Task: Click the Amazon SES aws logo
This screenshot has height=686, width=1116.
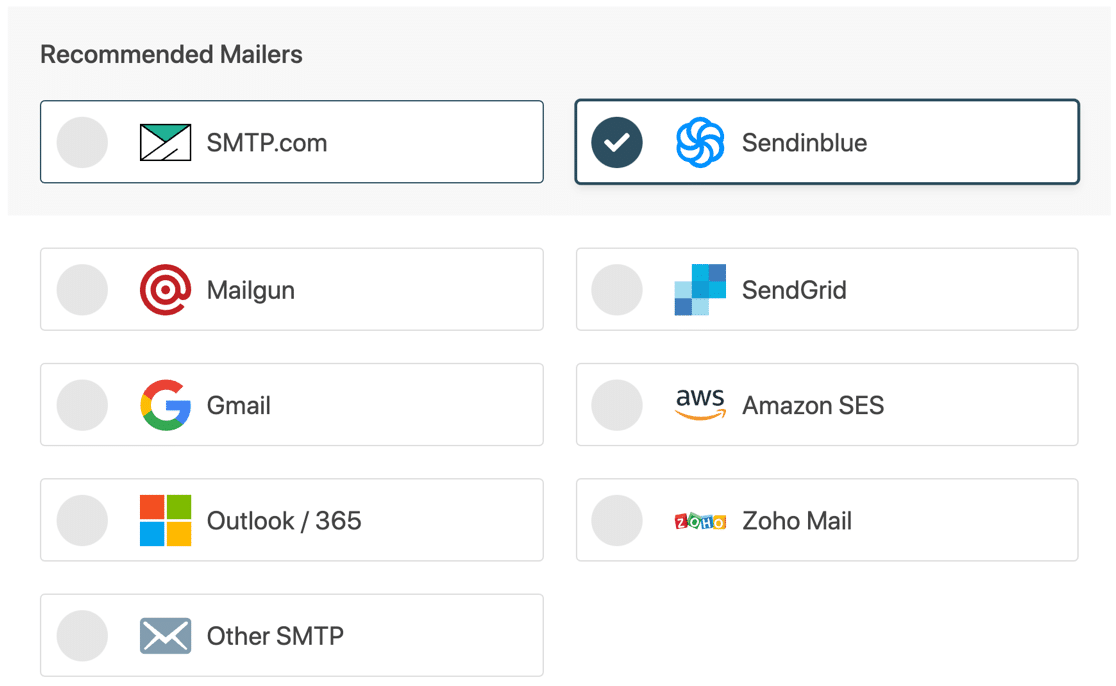Action: click(701, 404)
